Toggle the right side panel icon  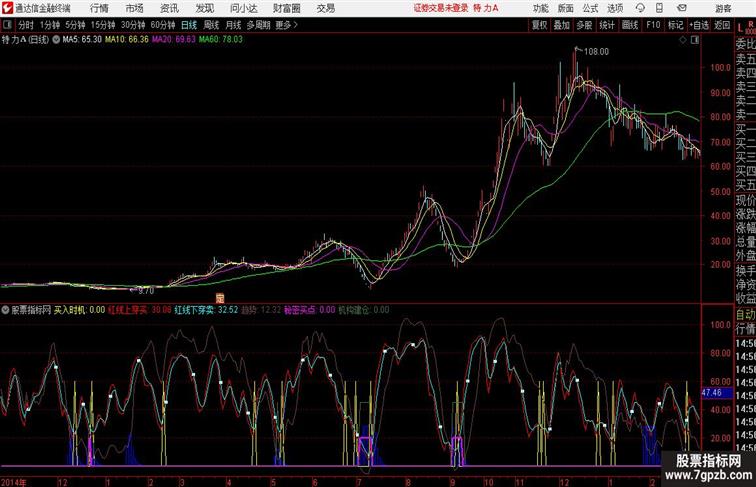click(695, 40)
